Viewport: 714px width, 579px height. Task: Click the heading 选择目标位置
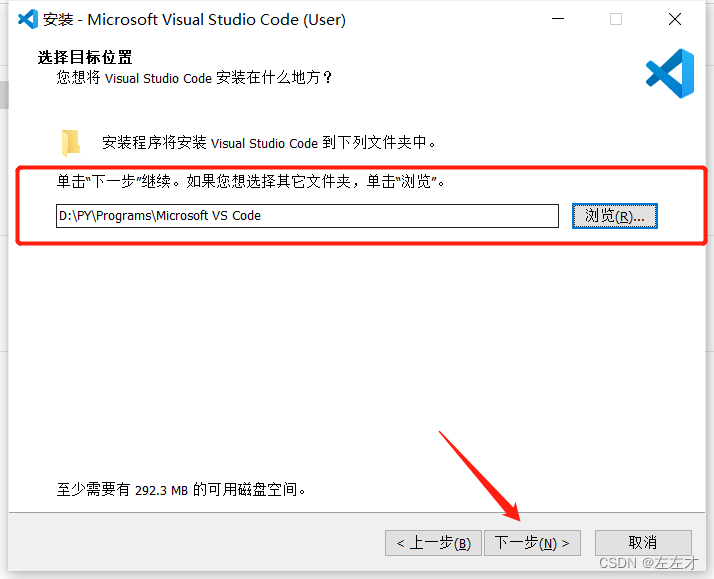(85, 57)
